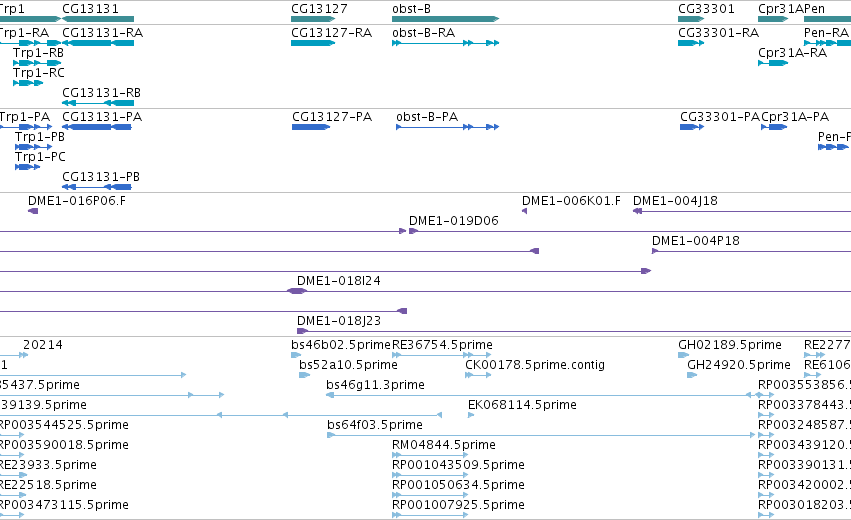Select the RP003590018.5prime EST label
The width and height of the screenshot is (851, 520).
click(64, 445)
